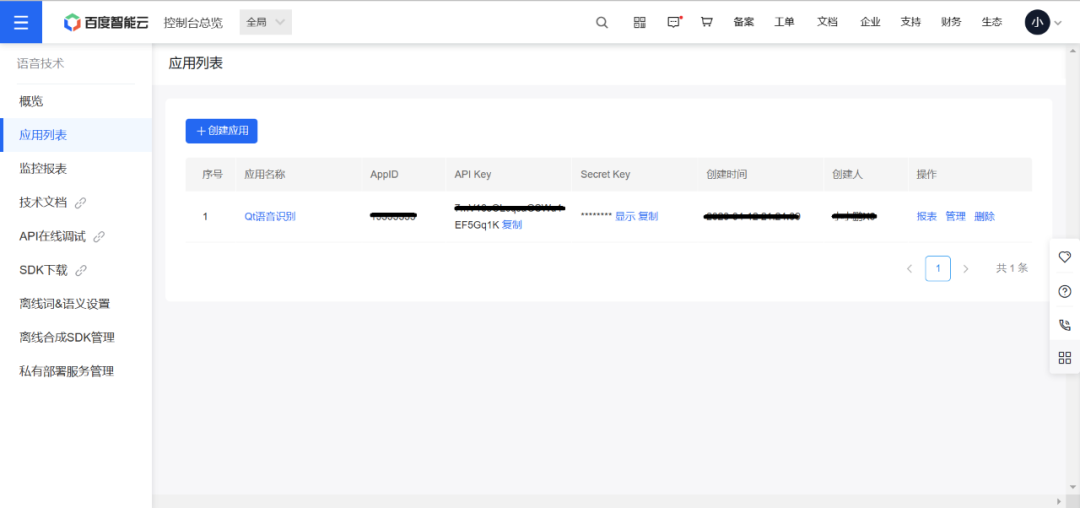Select 概览 in the sidebar

click(x=31, y=101)
